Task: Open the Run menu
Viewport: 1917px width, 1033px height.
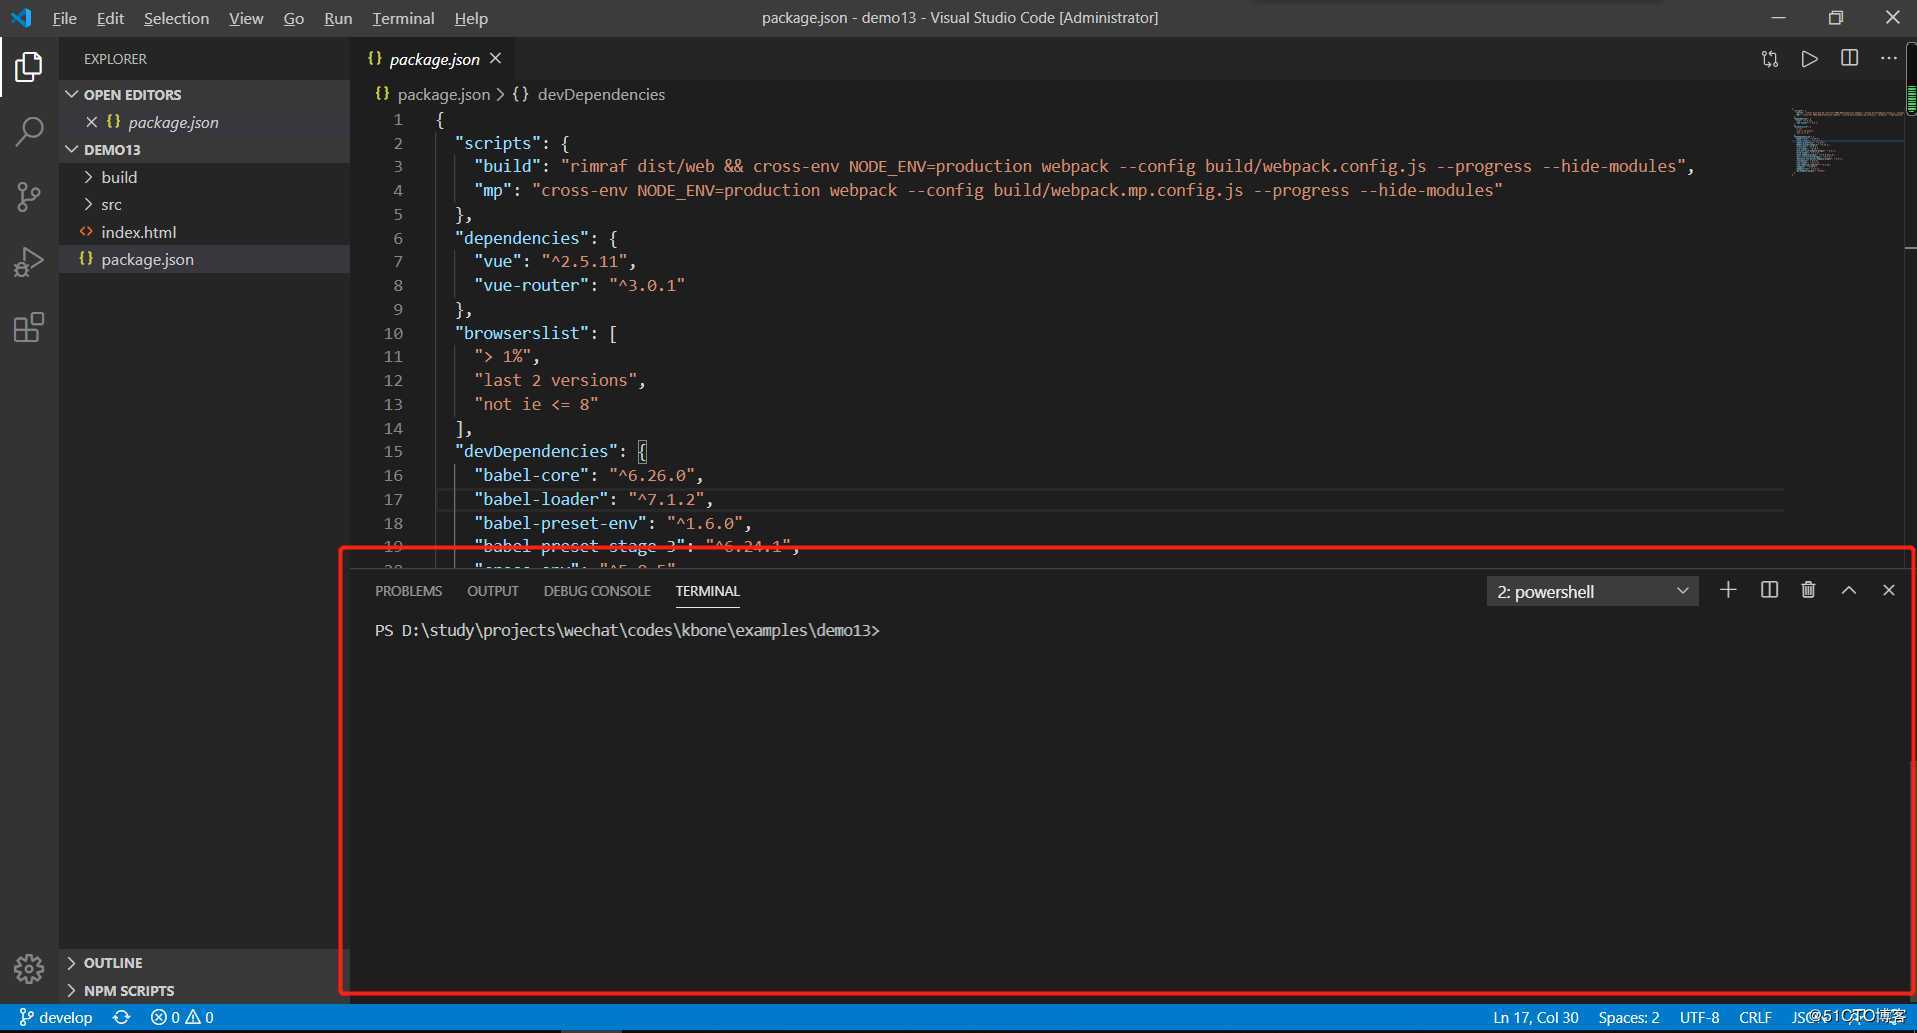Action: click(338, 18)
